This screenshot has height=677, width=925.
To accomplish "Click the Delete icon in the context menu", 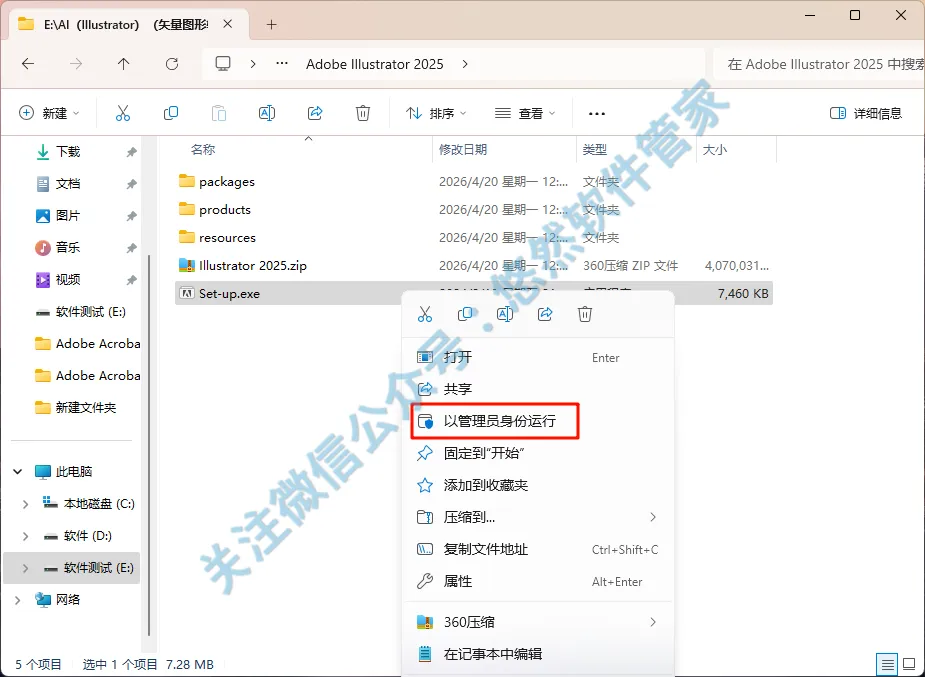I will tap(585, 314).
